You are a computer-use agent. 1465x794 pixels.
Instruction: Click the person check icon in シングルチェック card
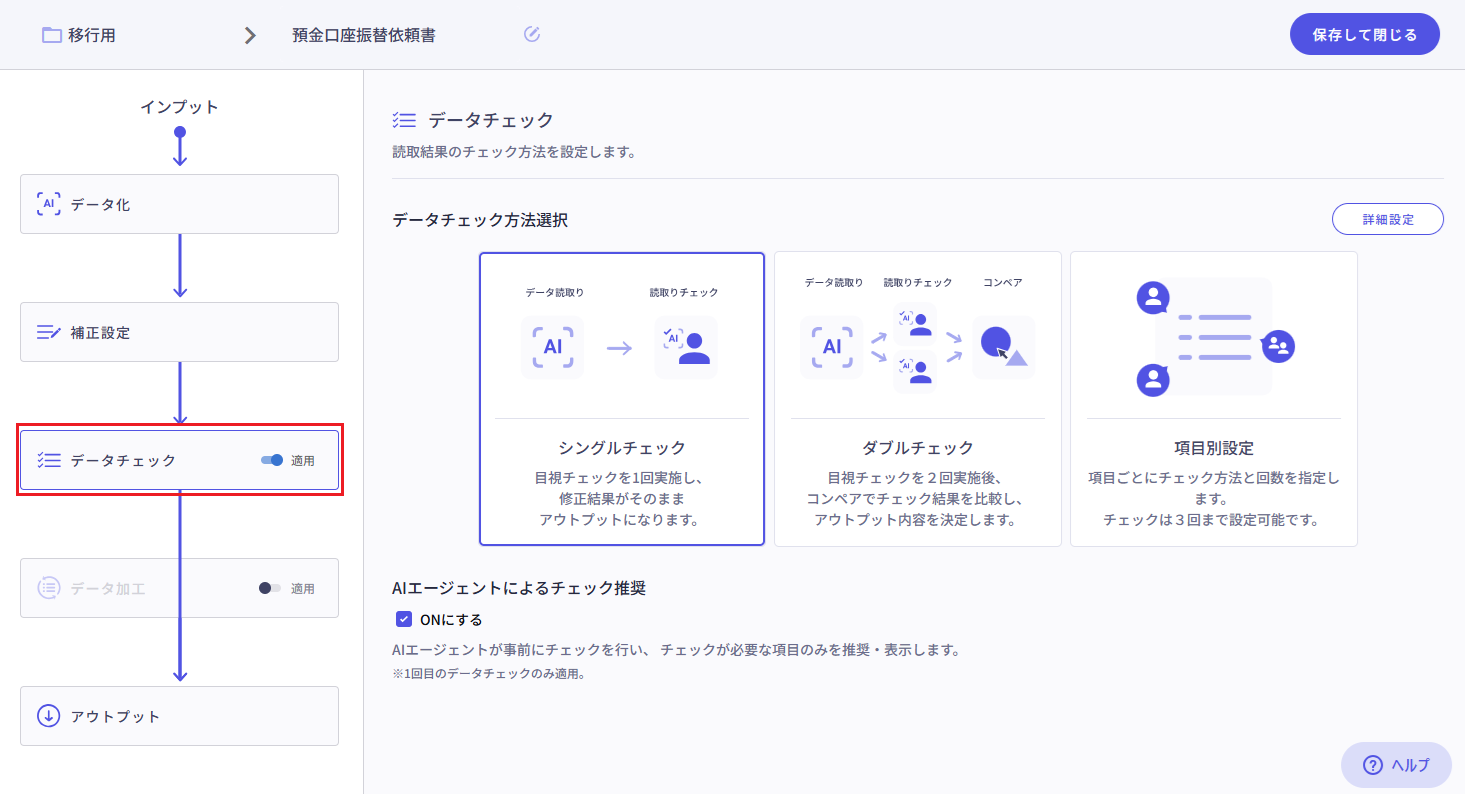[686, 347]
